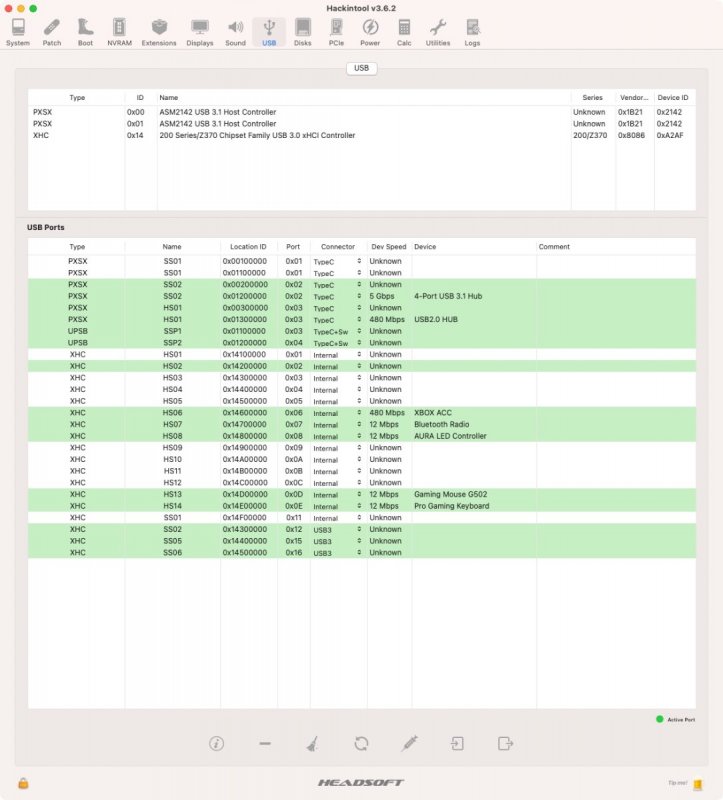Click the circular refresh icon
The height and width of the screenshot is (800, 723).
pos(361,743)
